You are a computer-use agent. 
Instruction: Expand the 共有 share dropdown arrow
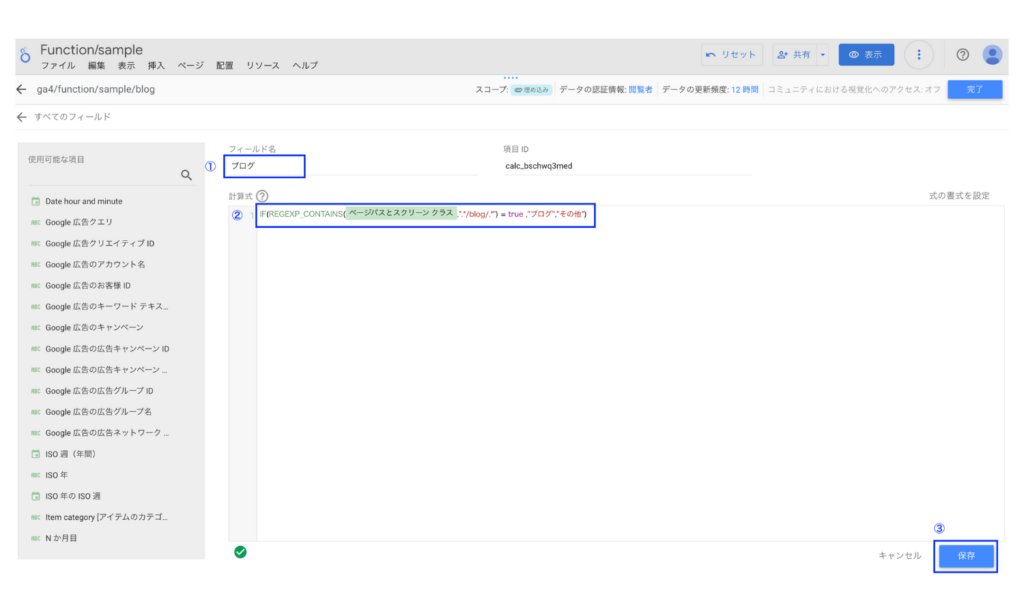click(822, 55)
